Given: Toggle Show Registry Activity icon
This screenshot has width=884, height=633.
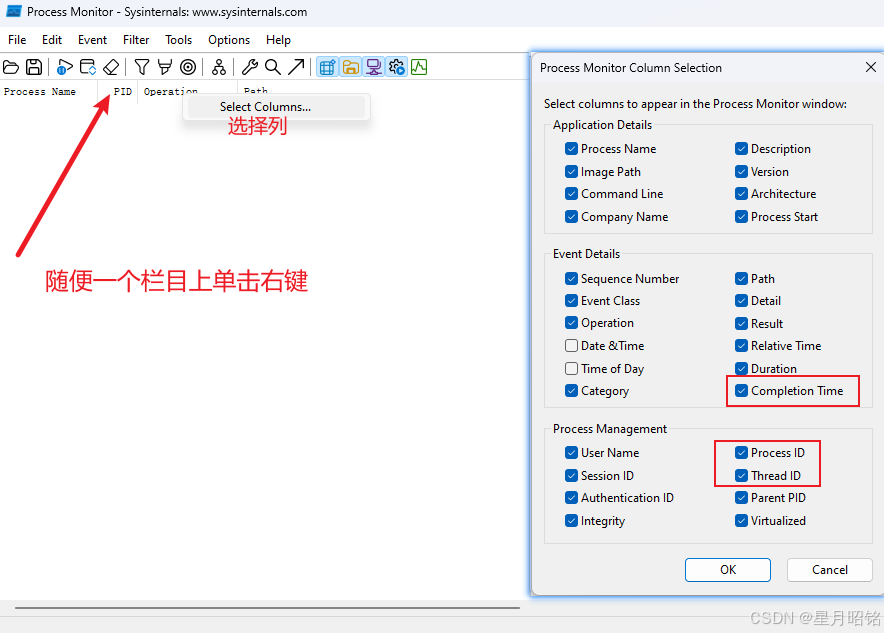Looking at the screenshot, I should click(x=327, y=67).
